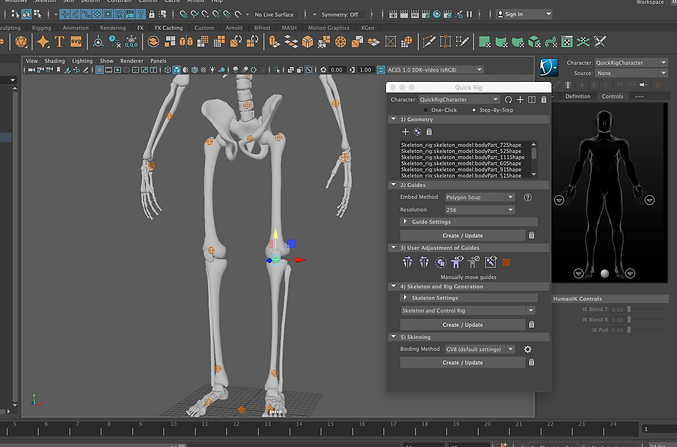This screenshot has width=677, height=447.
Task: Open the Binding Method GVB dropdown
Action: tap(480, 349)
